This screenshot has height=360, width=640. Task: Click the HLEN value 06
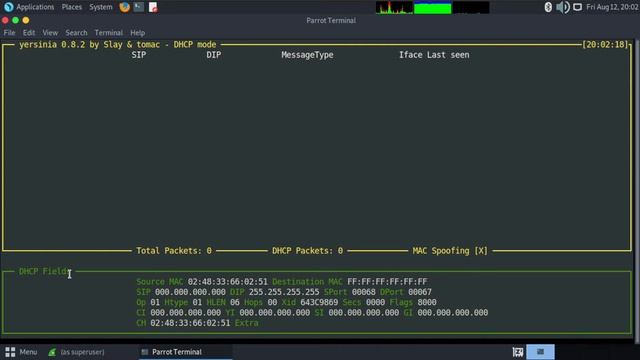(x=235, y=302)
